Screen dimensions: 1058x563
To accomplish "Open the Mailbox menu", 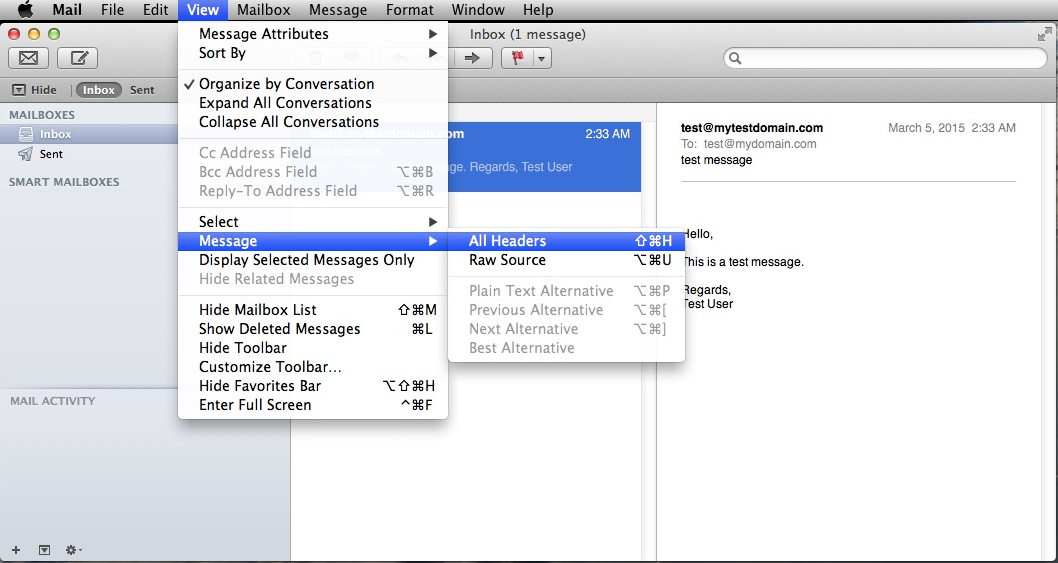I will click(x=264, y=10).
